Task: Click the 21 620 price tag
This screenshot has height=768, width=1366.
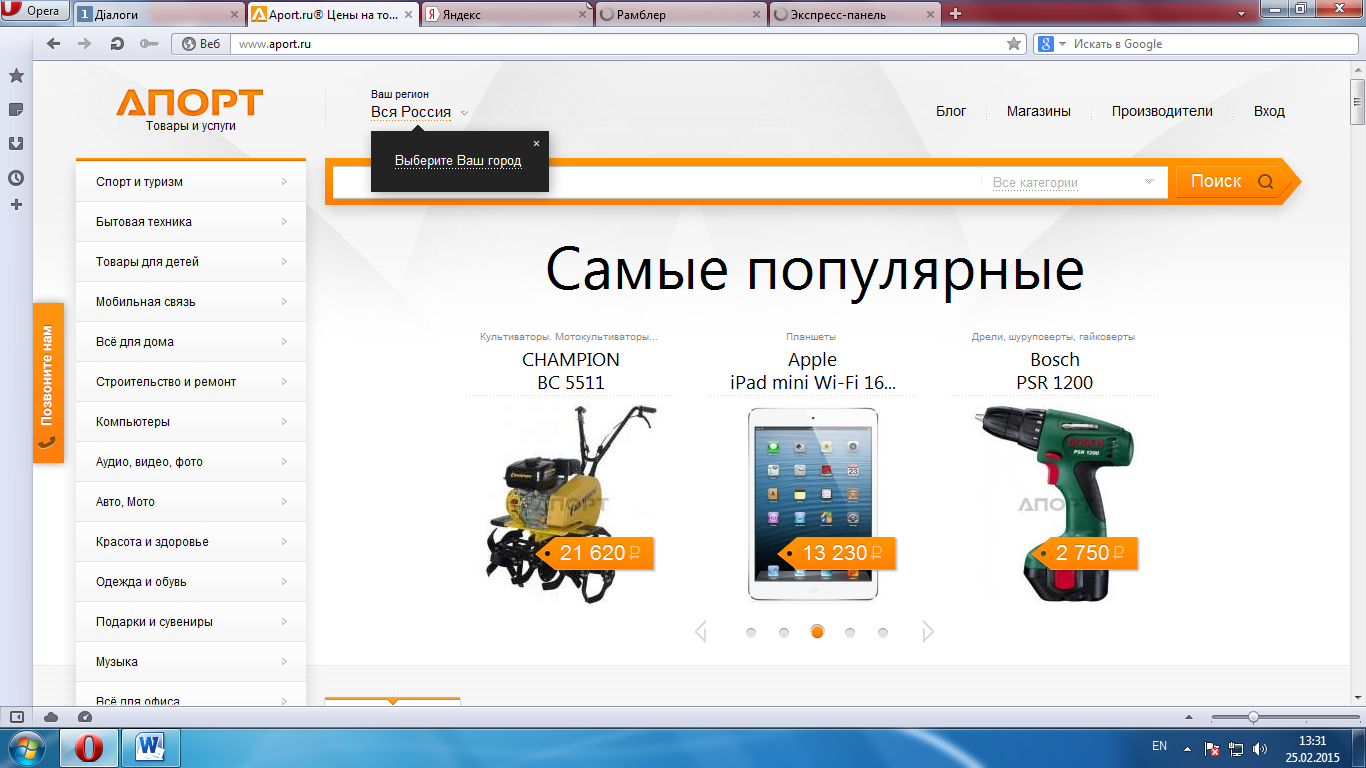Action: pos(596,553)
